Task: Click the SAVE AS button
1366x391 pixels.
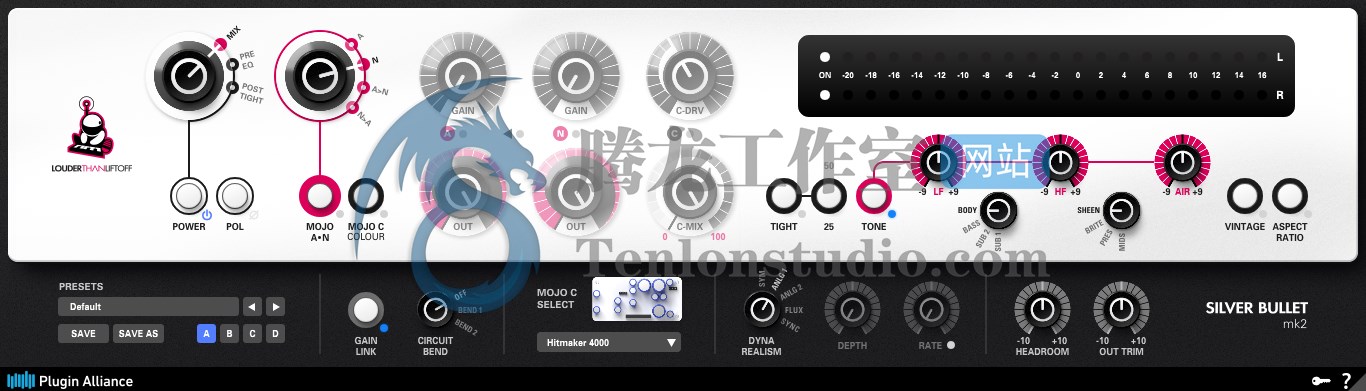Action: coord(138,334)
